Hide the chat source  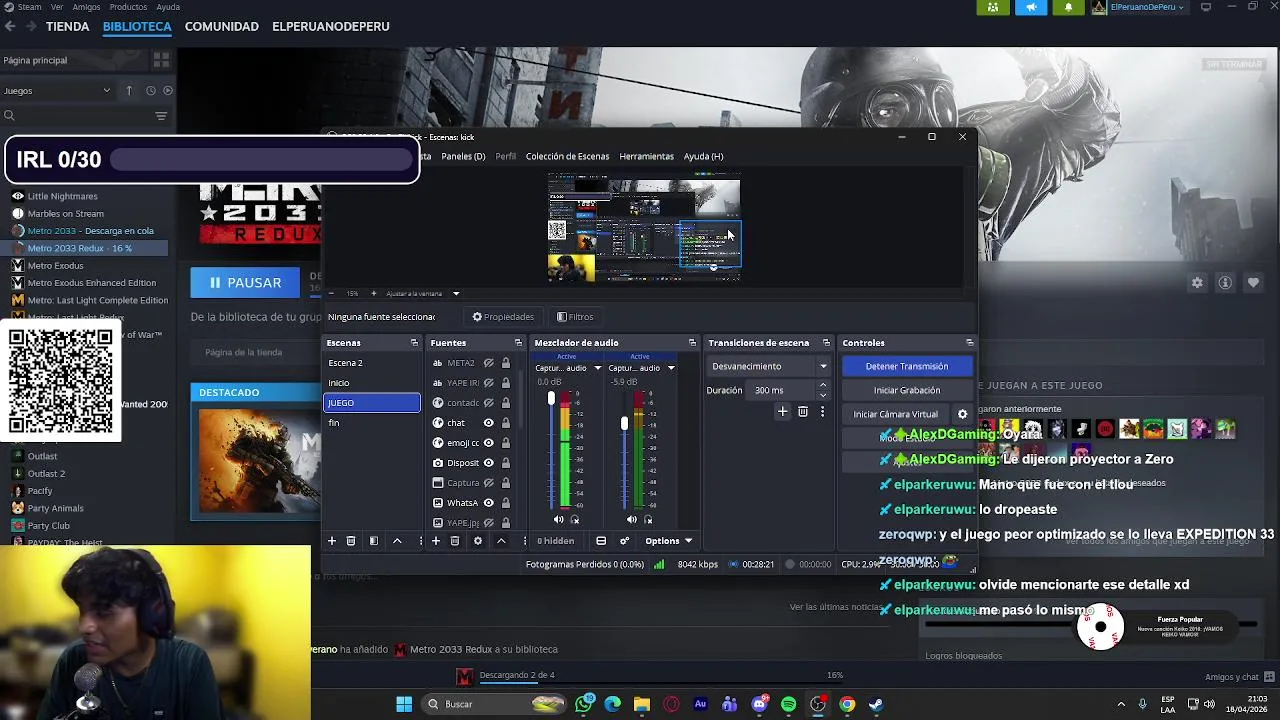[489, 423]
